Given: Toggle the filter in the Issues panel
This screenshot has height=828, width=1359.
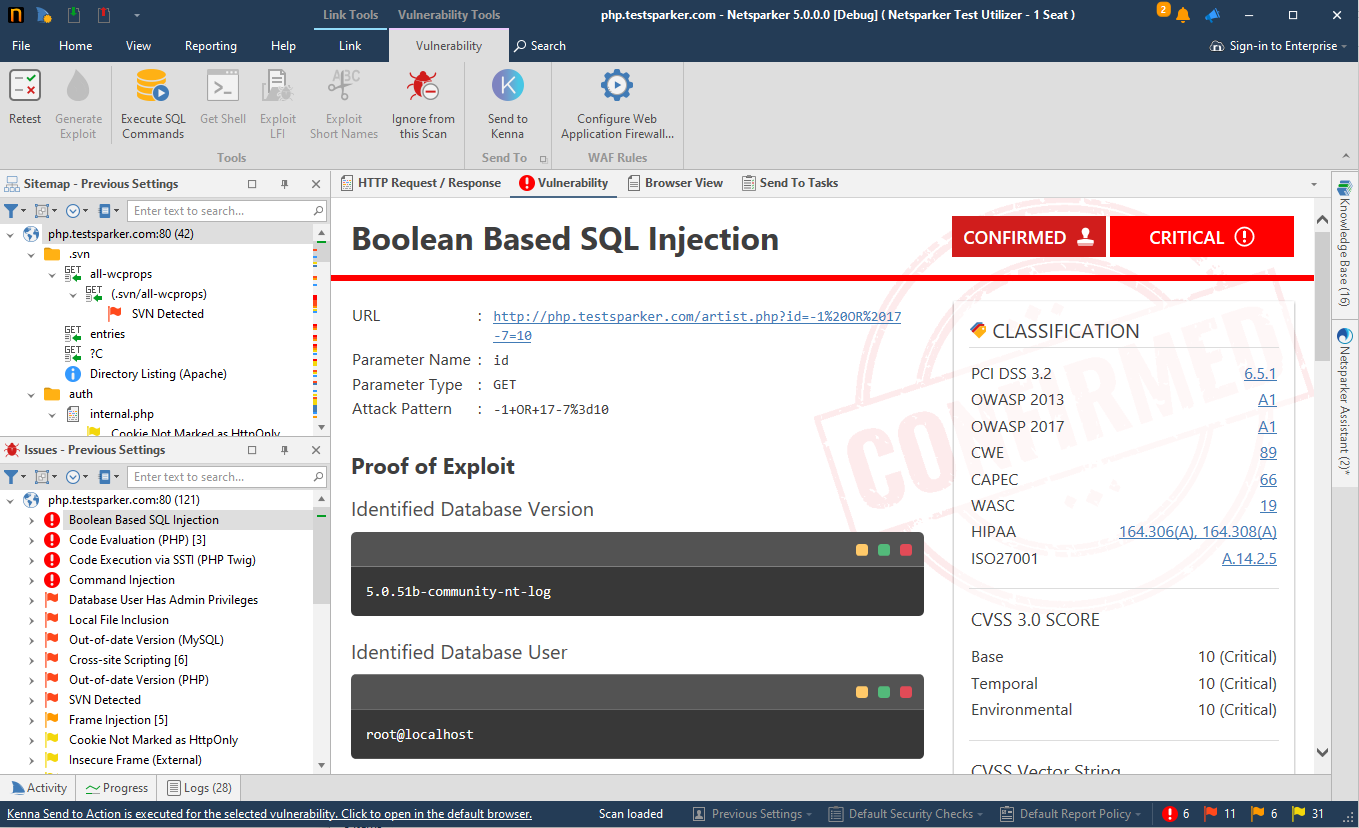Looking at the screenshot, I should pyautogui.click(x=12, y=476).
